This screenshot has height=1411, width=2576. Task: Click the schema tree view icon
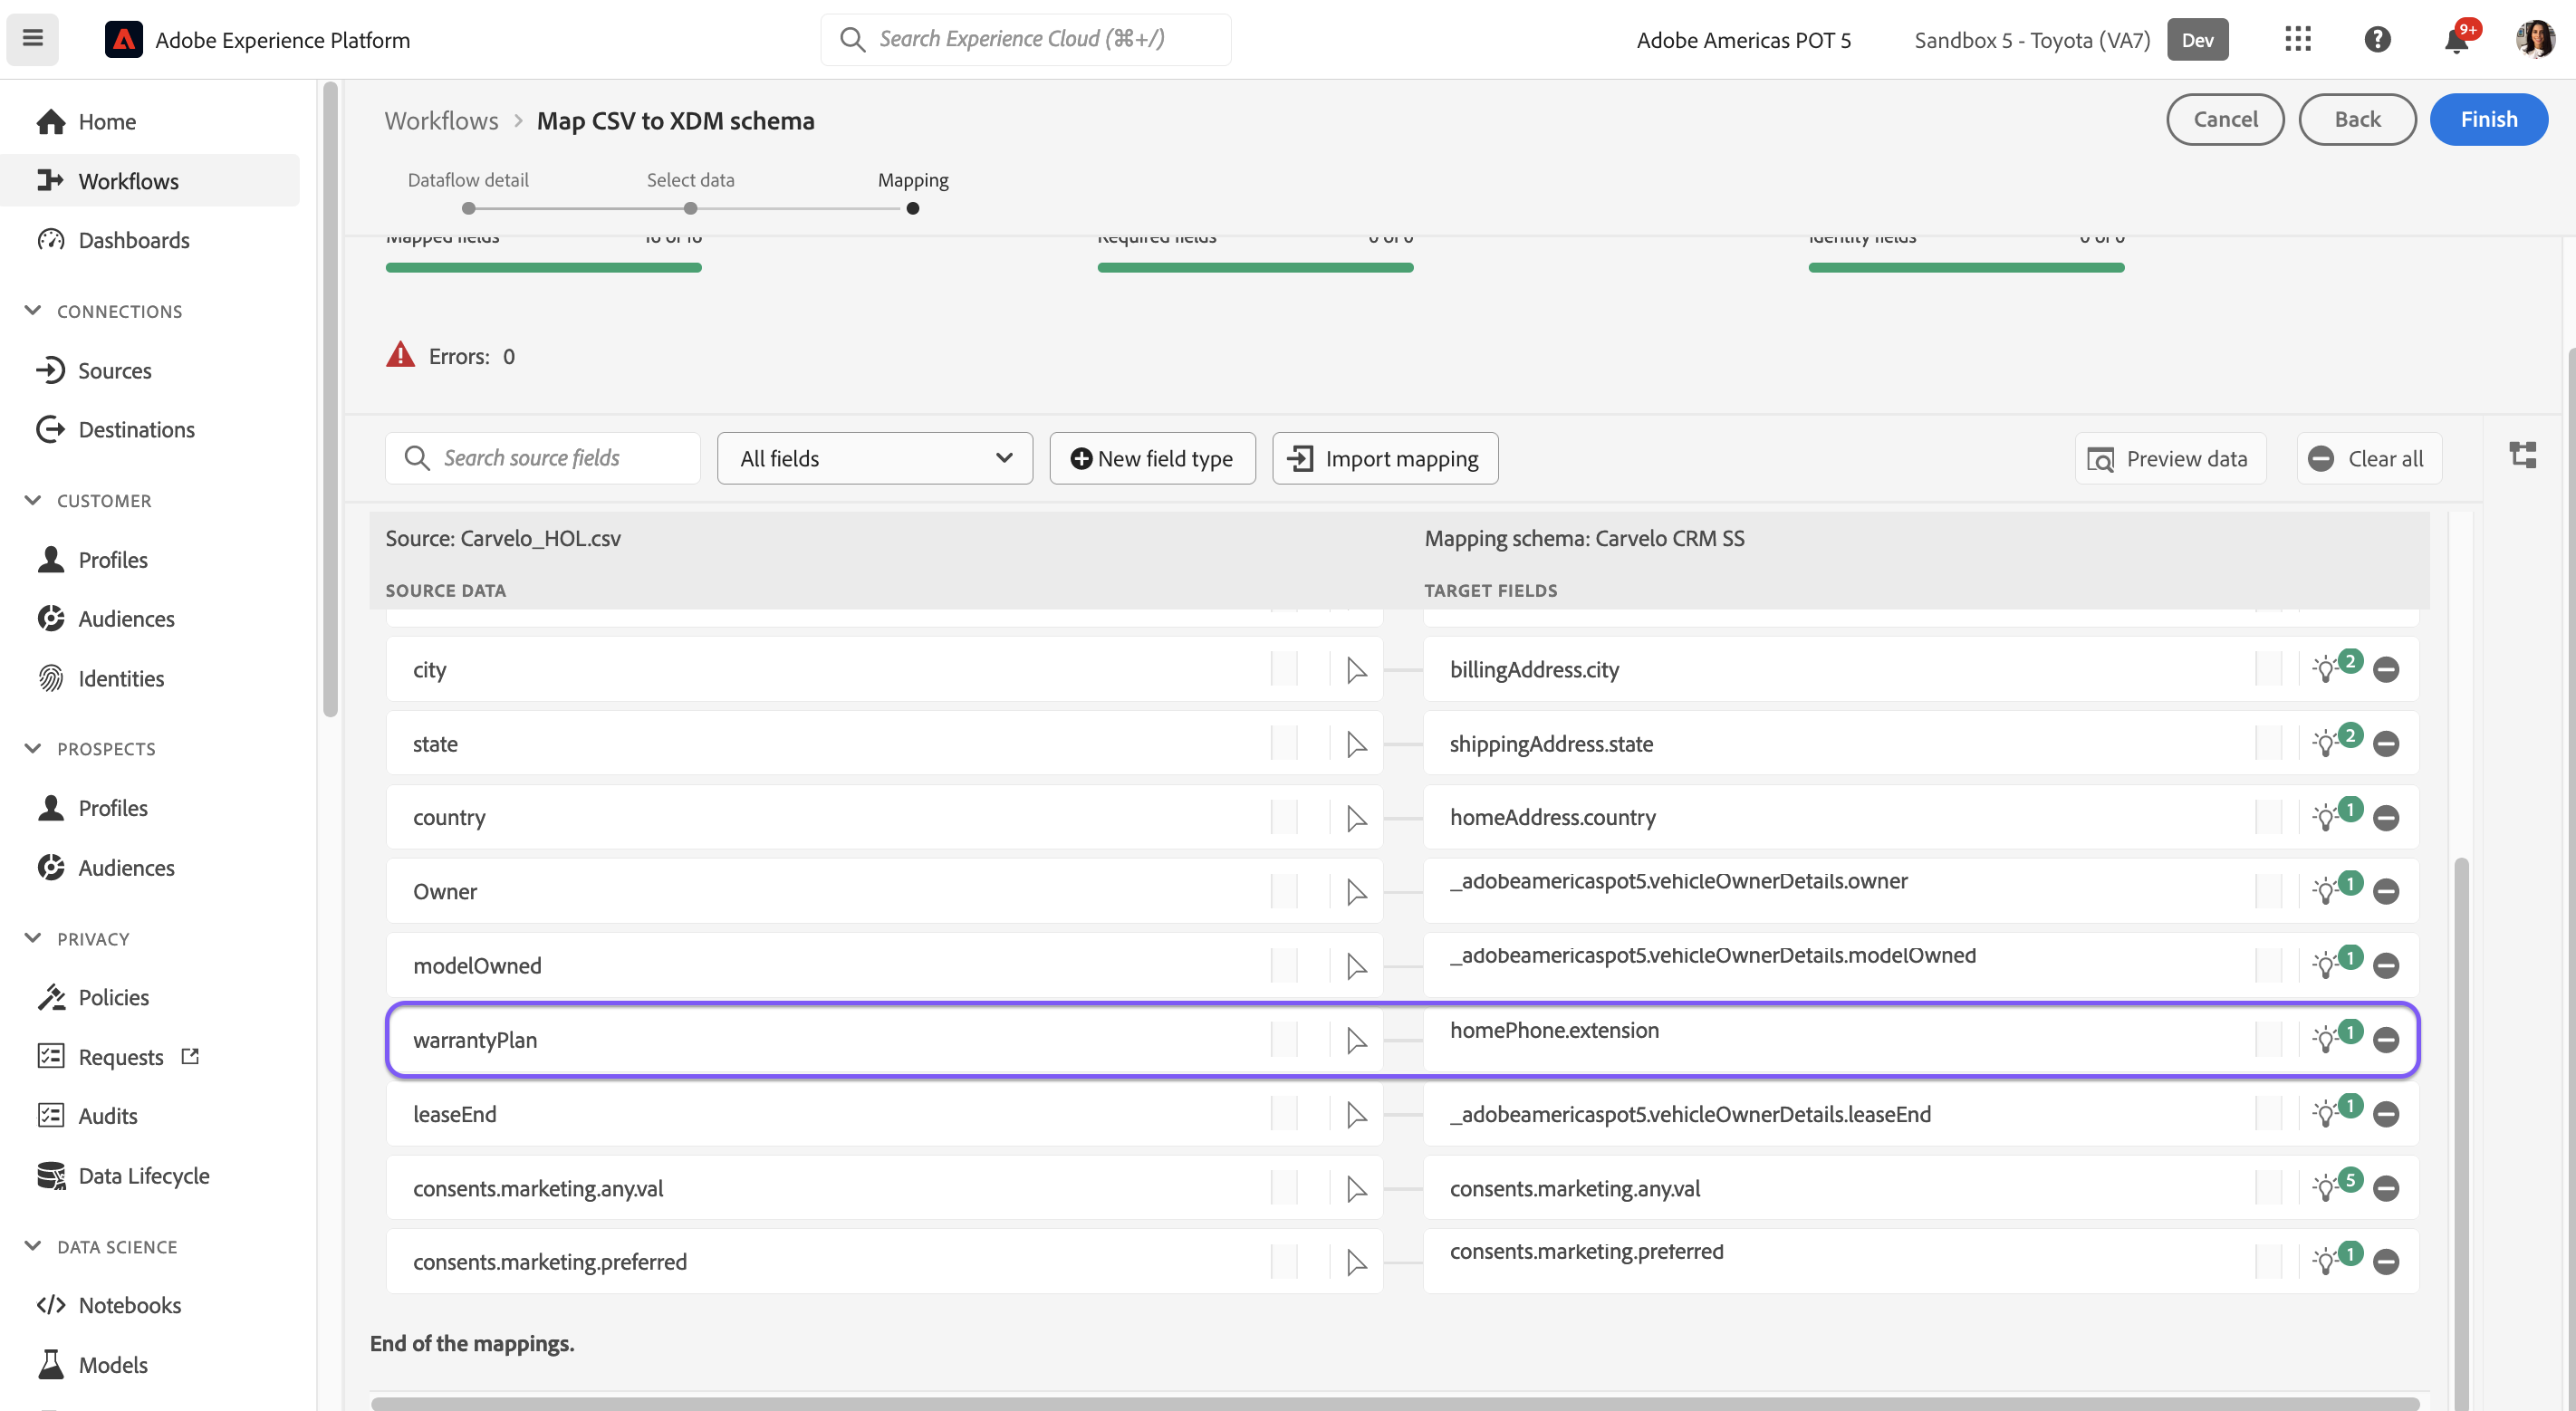point(2522,455)
